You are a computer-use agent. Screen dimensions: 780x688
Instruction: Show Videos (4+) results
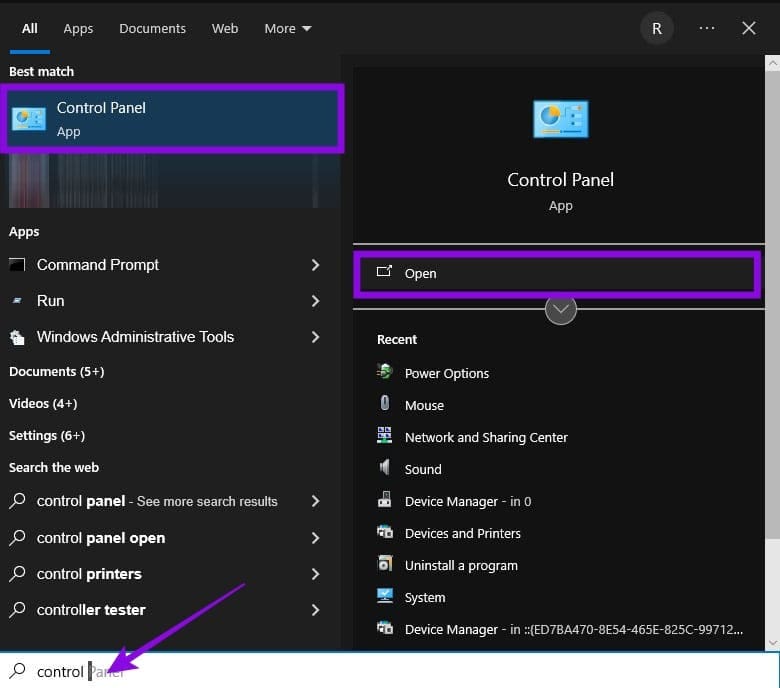(x=43, y=403)
